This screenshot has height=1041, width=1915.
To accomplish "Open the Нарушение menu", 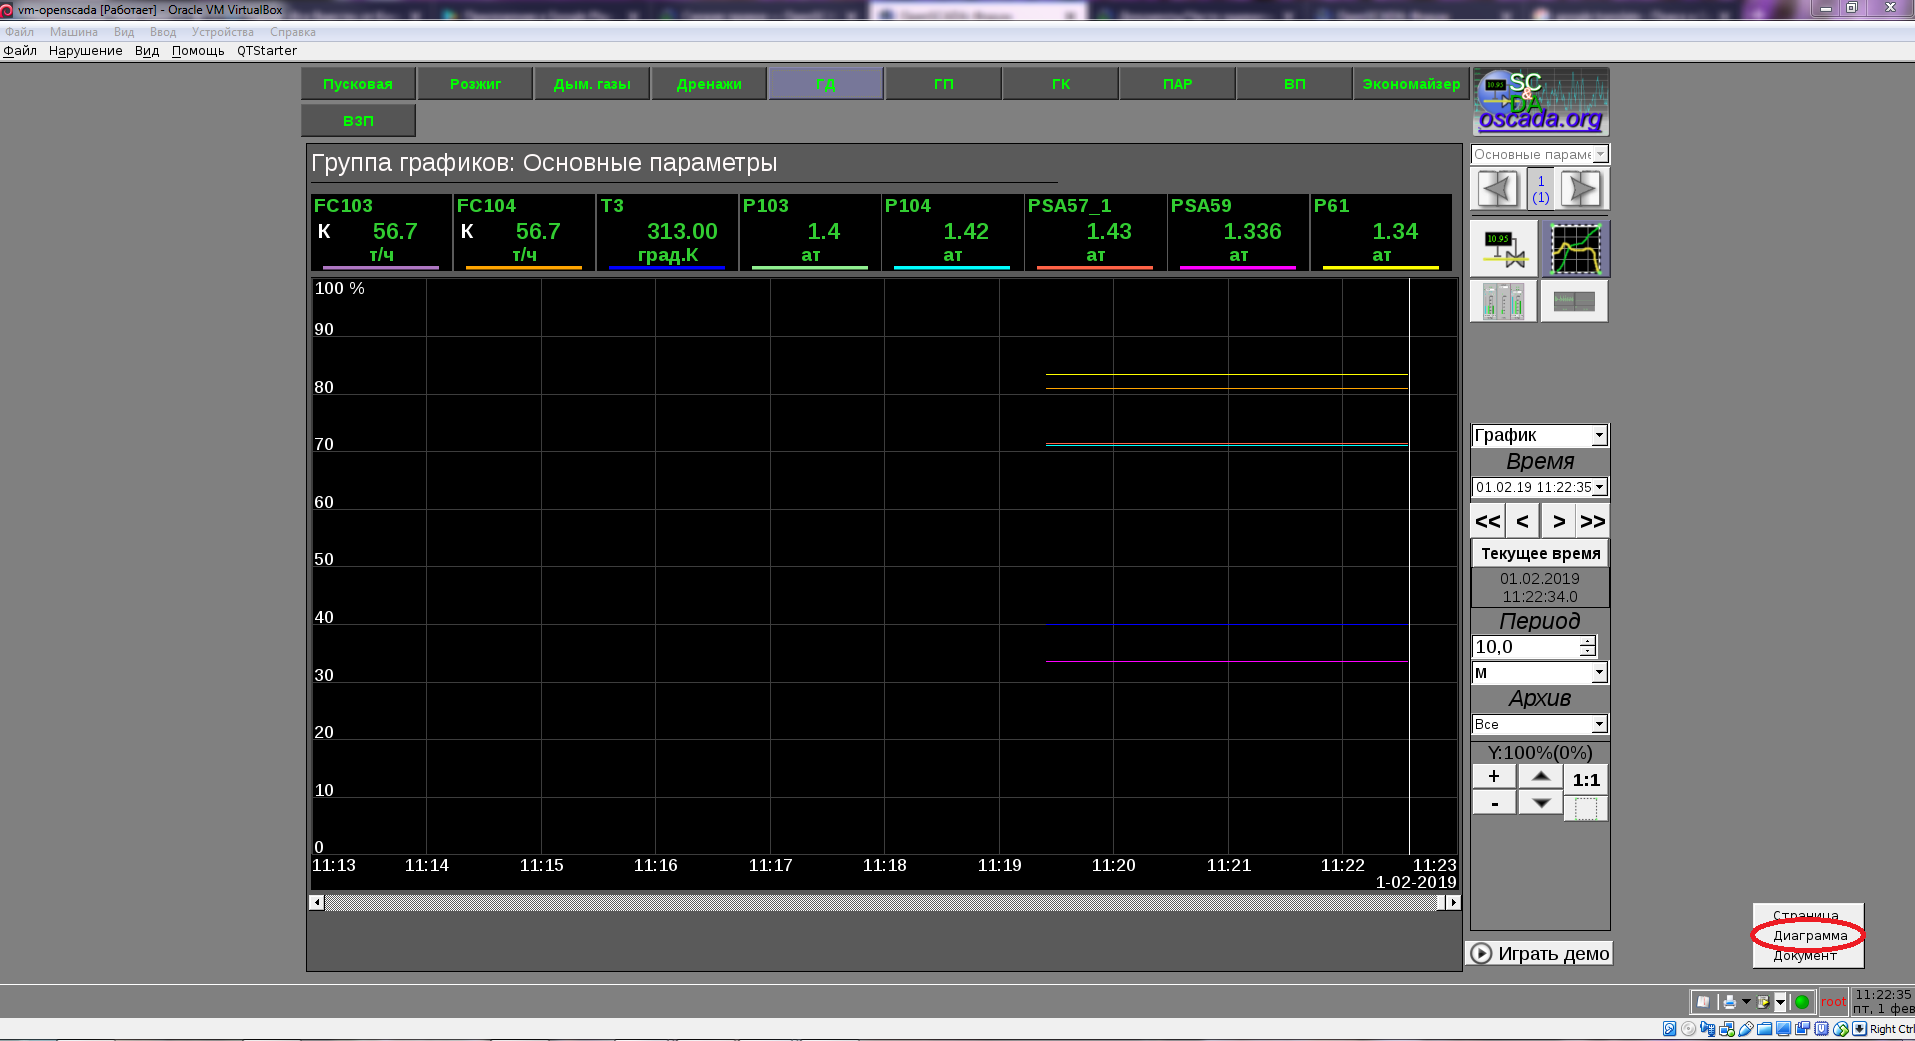I will tap(86, 51).
